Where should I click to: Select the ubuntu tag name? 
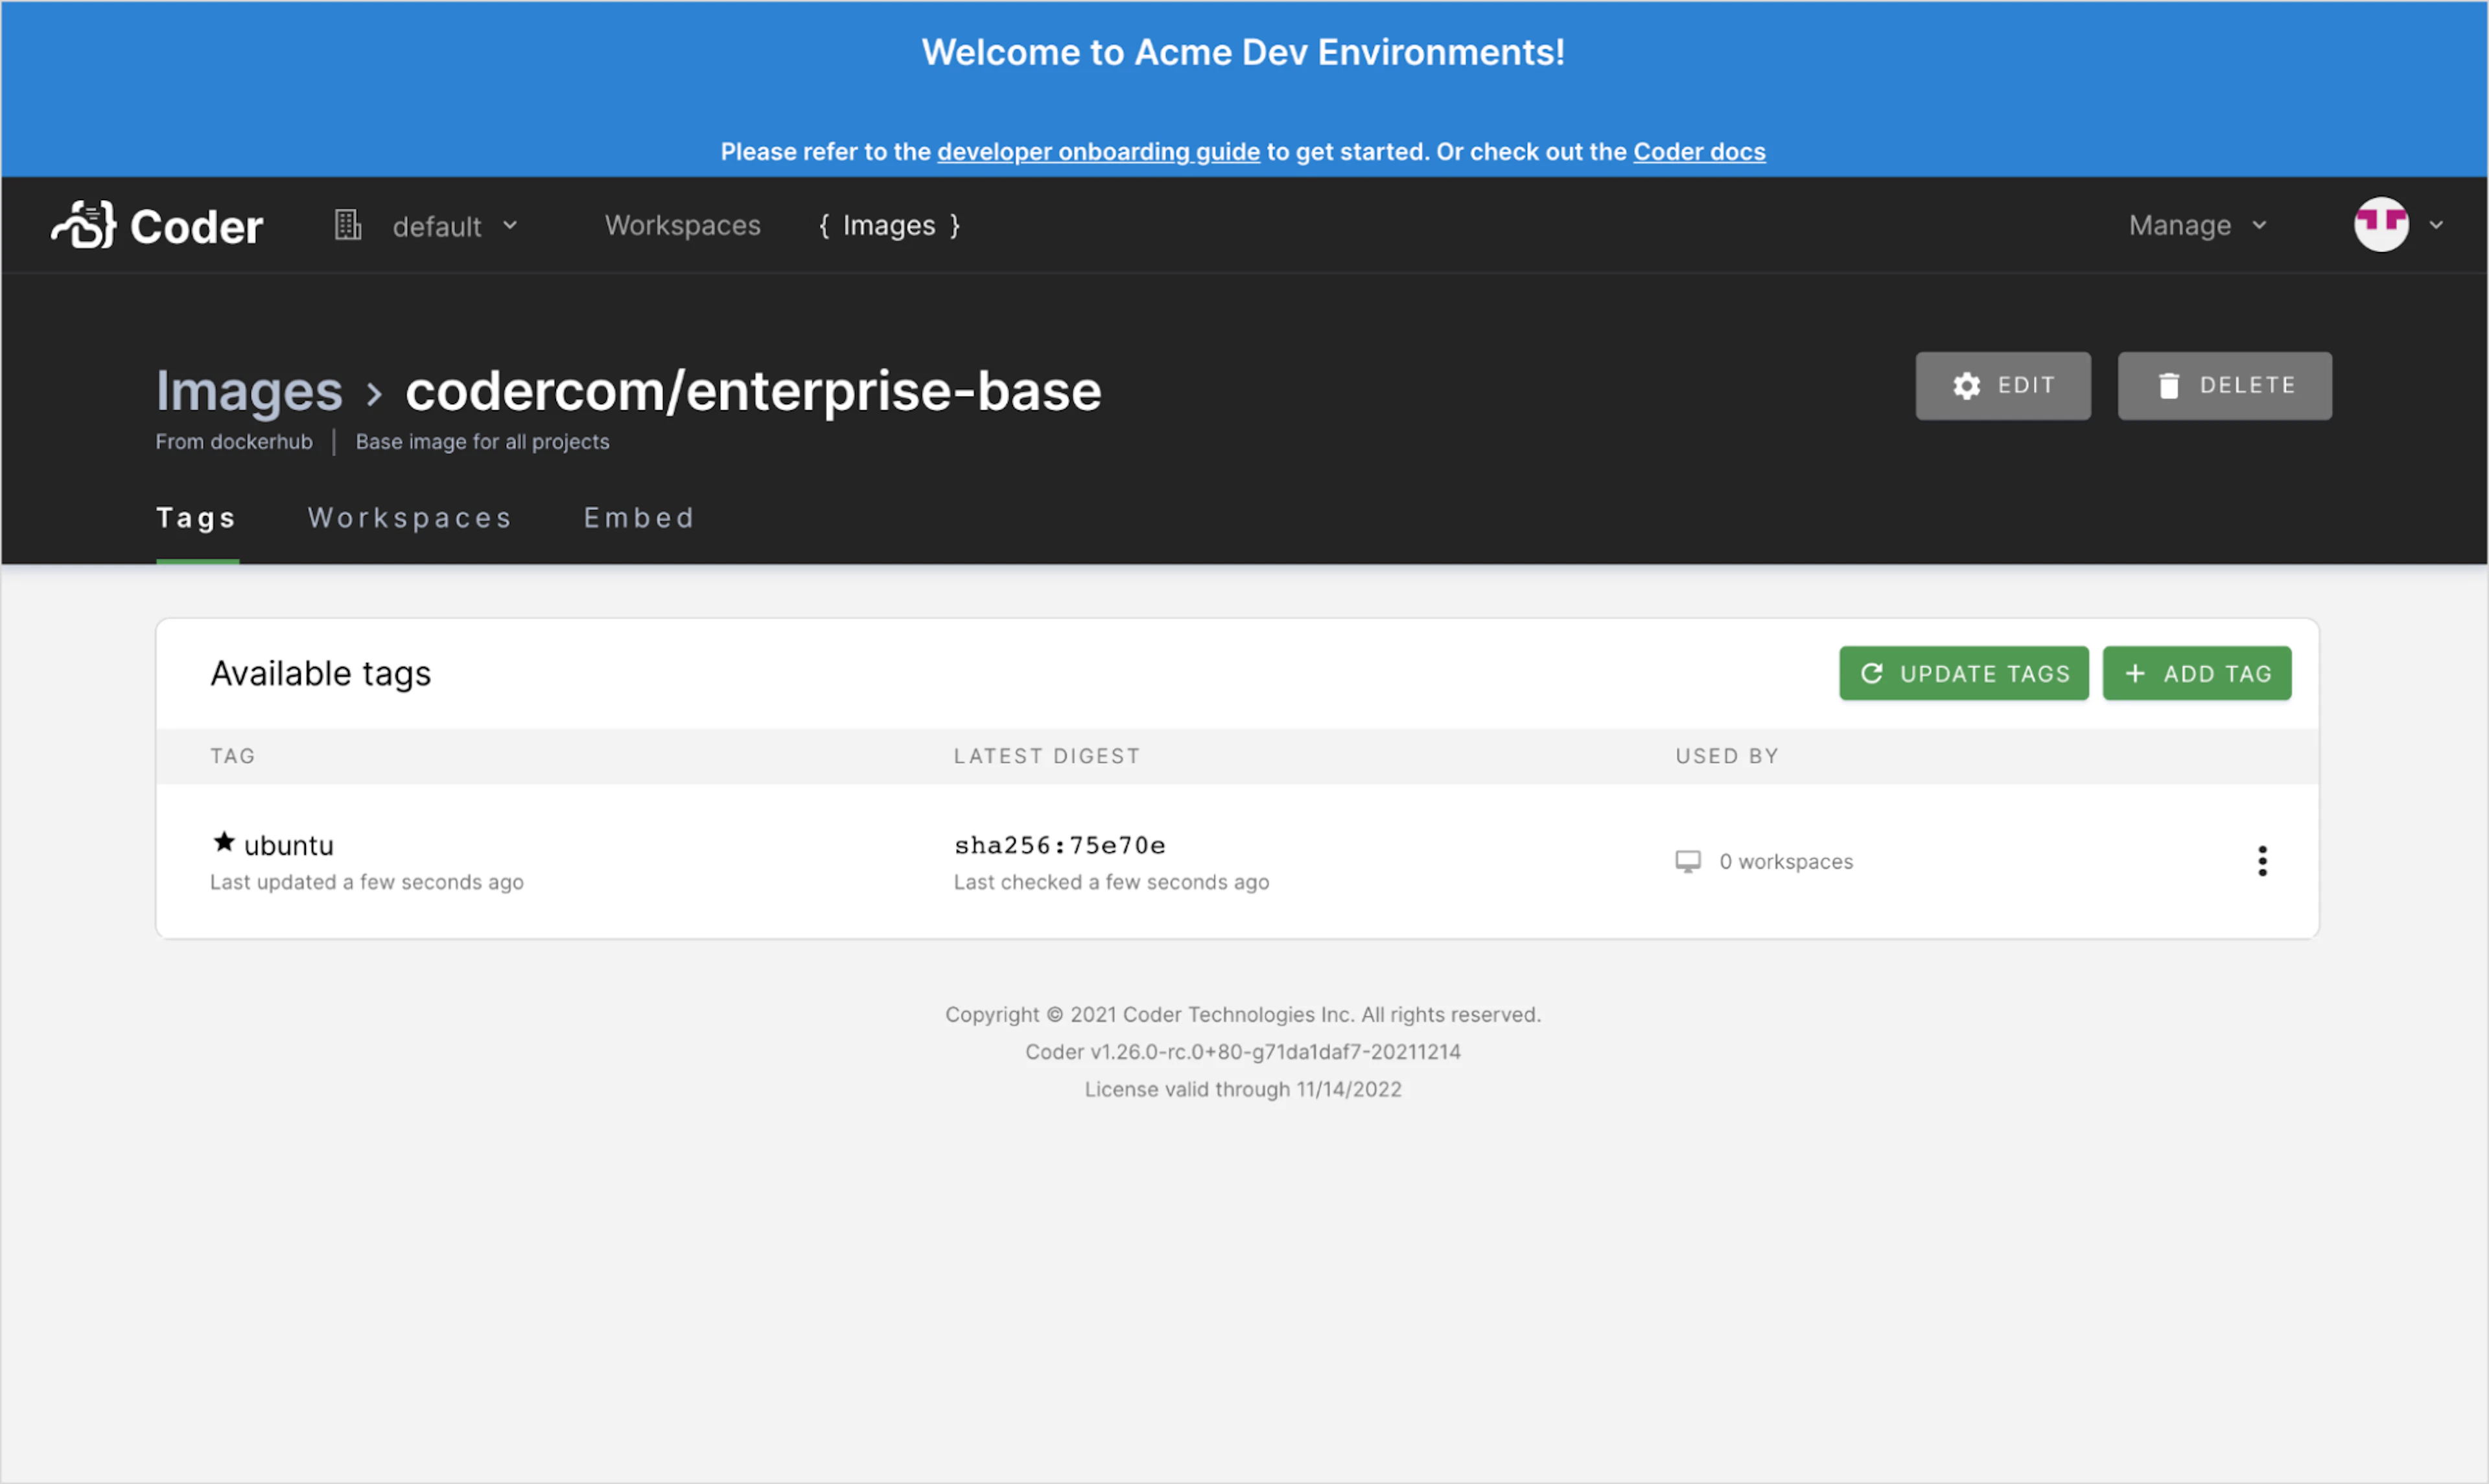(289, 846)
